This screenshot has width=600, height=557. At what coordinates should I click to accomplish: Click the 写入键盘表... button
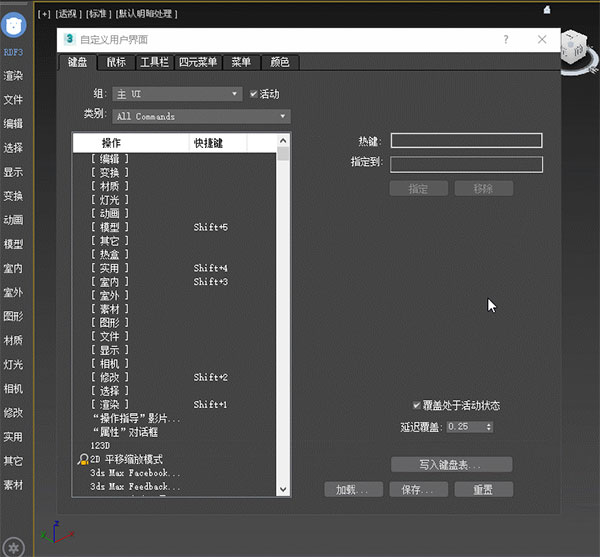pos(451,465)
